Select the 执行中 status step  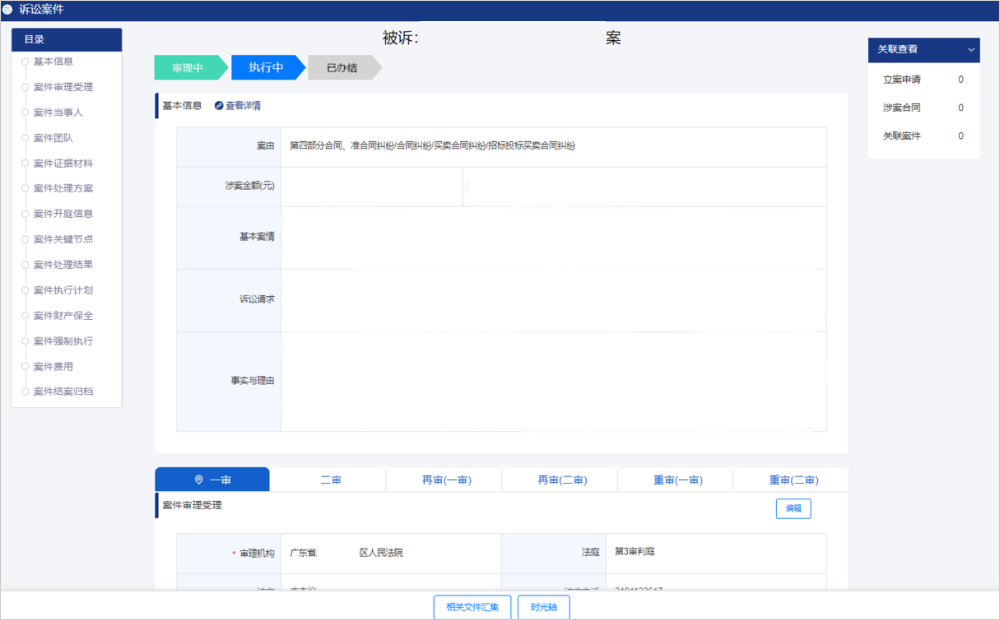(265, 68)
